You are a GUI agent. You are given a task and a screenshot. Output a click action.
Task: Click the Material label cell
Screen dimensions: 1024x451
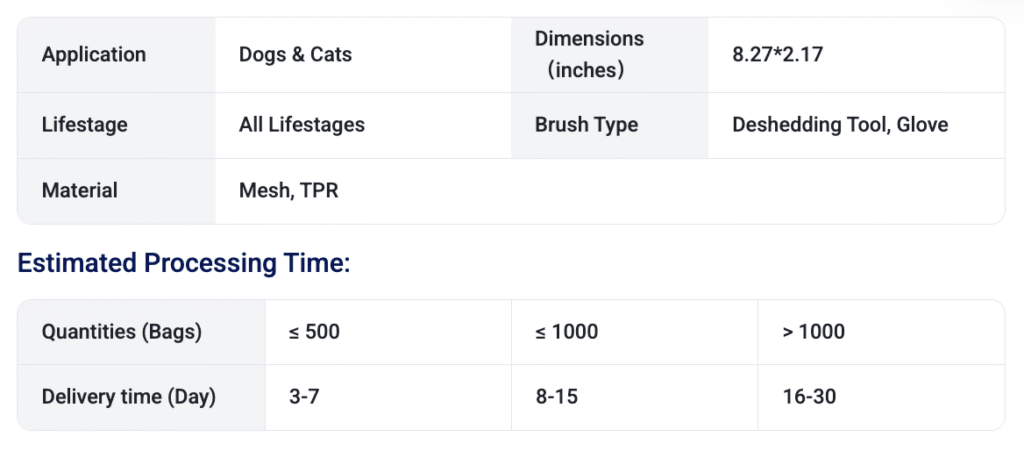tap(80, 190)
